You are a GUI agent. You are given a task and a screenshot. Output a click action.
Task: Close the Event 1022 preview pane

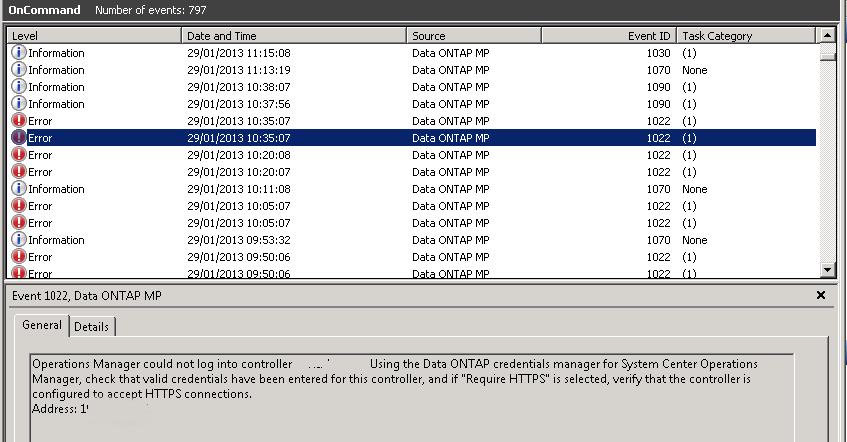point(821,296)
